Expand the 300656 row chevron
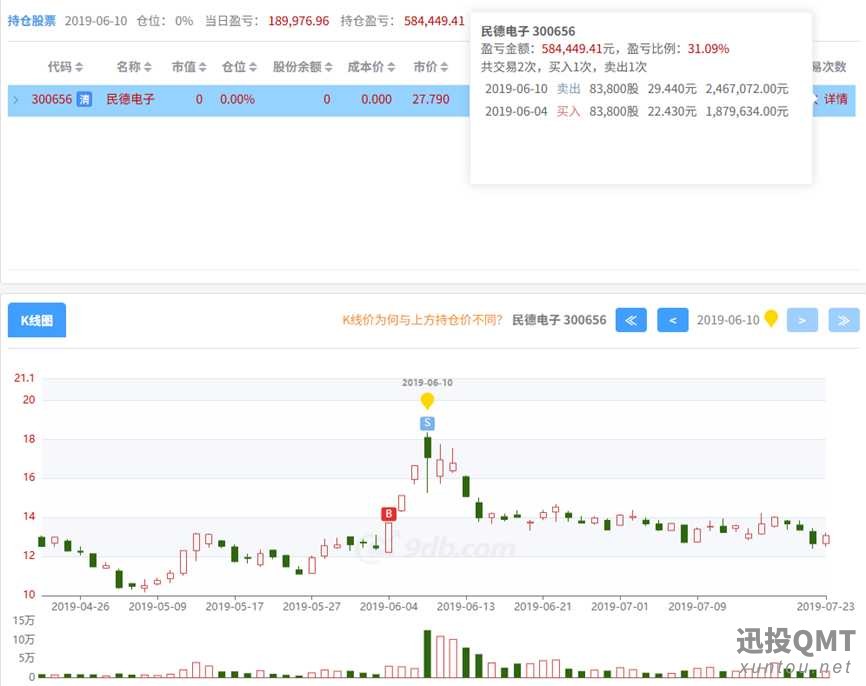The width and height of the screenshot is (866, 686). pos(15,100)
